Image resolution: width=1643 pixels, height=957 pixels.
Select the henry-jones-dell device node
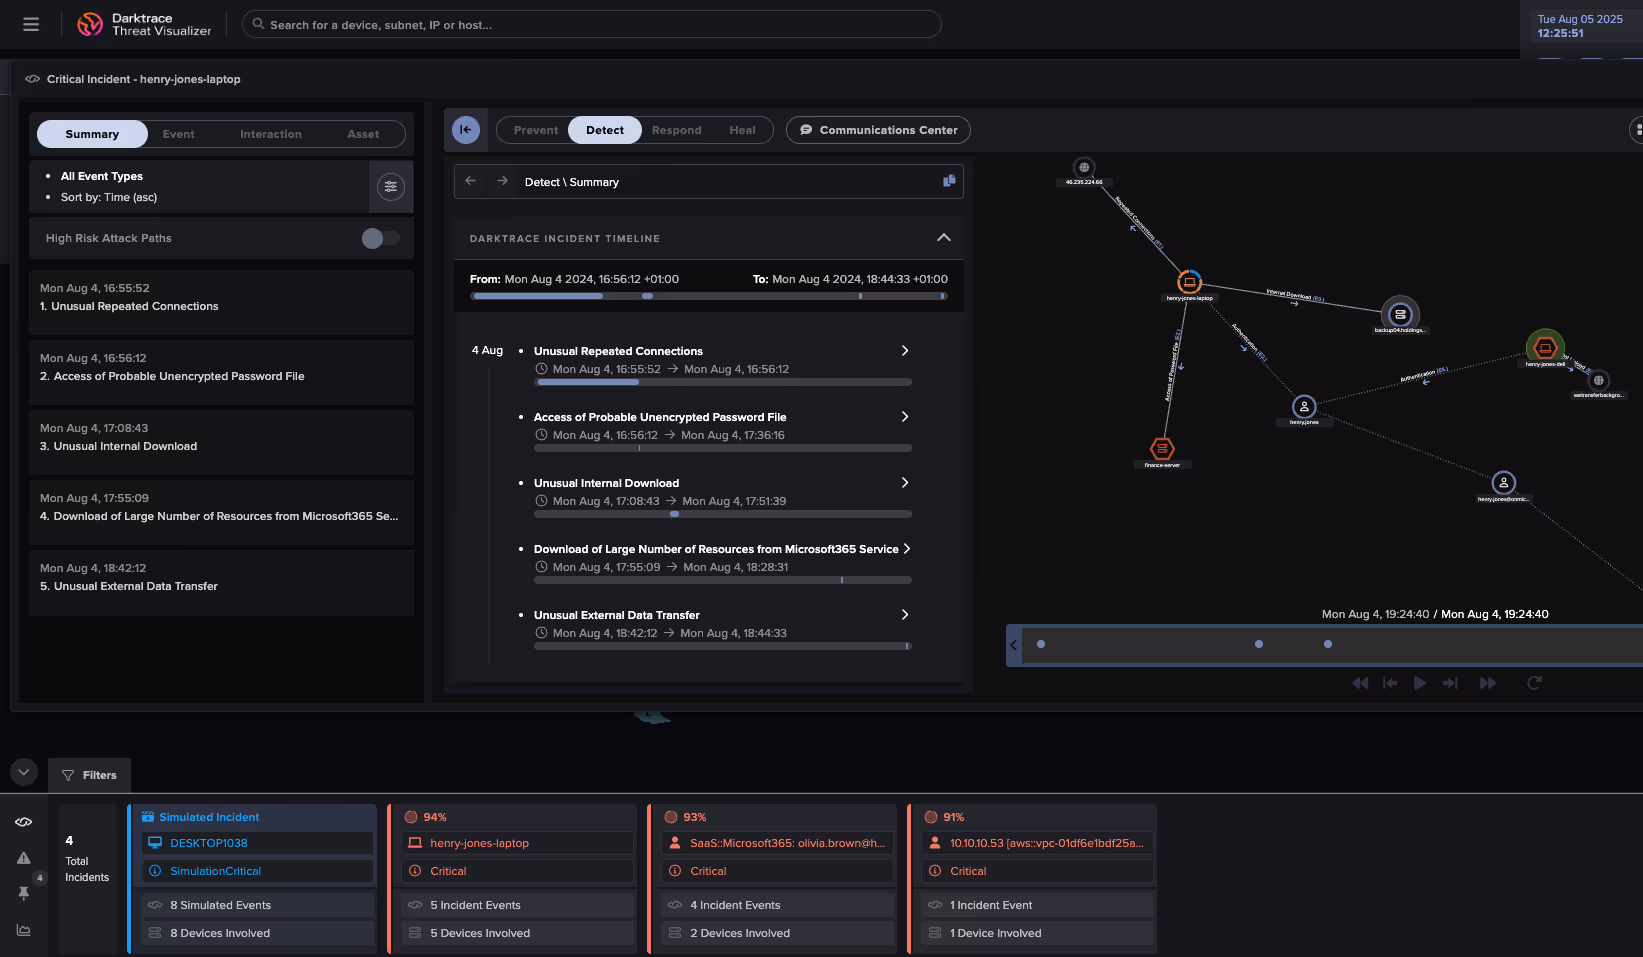[1545, 348]
